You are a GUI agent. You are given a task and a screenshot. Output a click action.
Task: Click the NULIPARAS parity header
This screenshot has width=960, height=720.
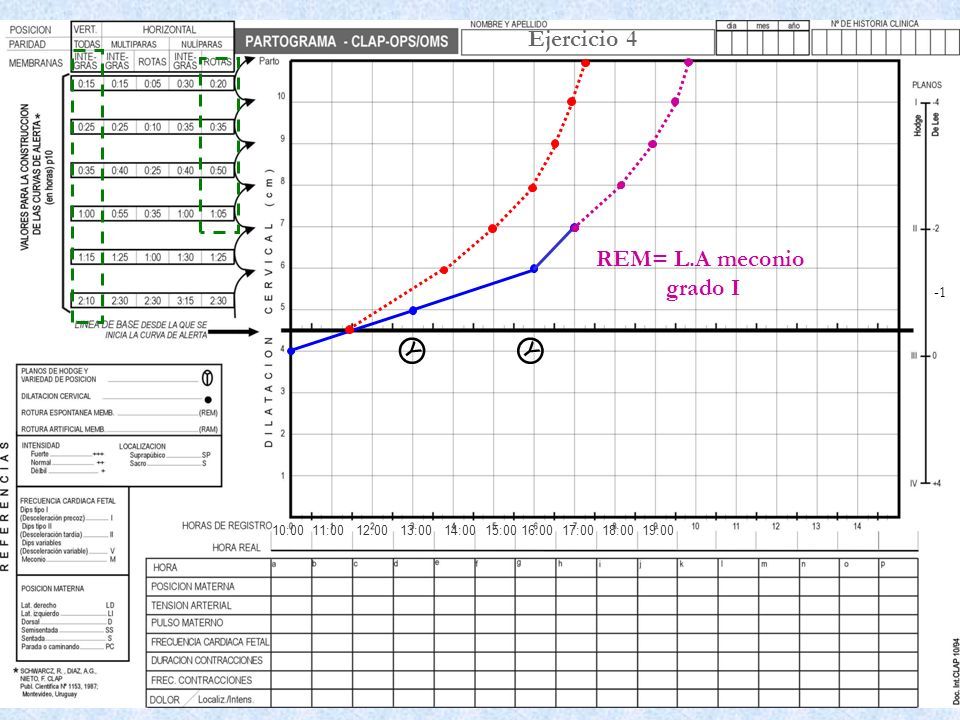[x=201, y=45]
